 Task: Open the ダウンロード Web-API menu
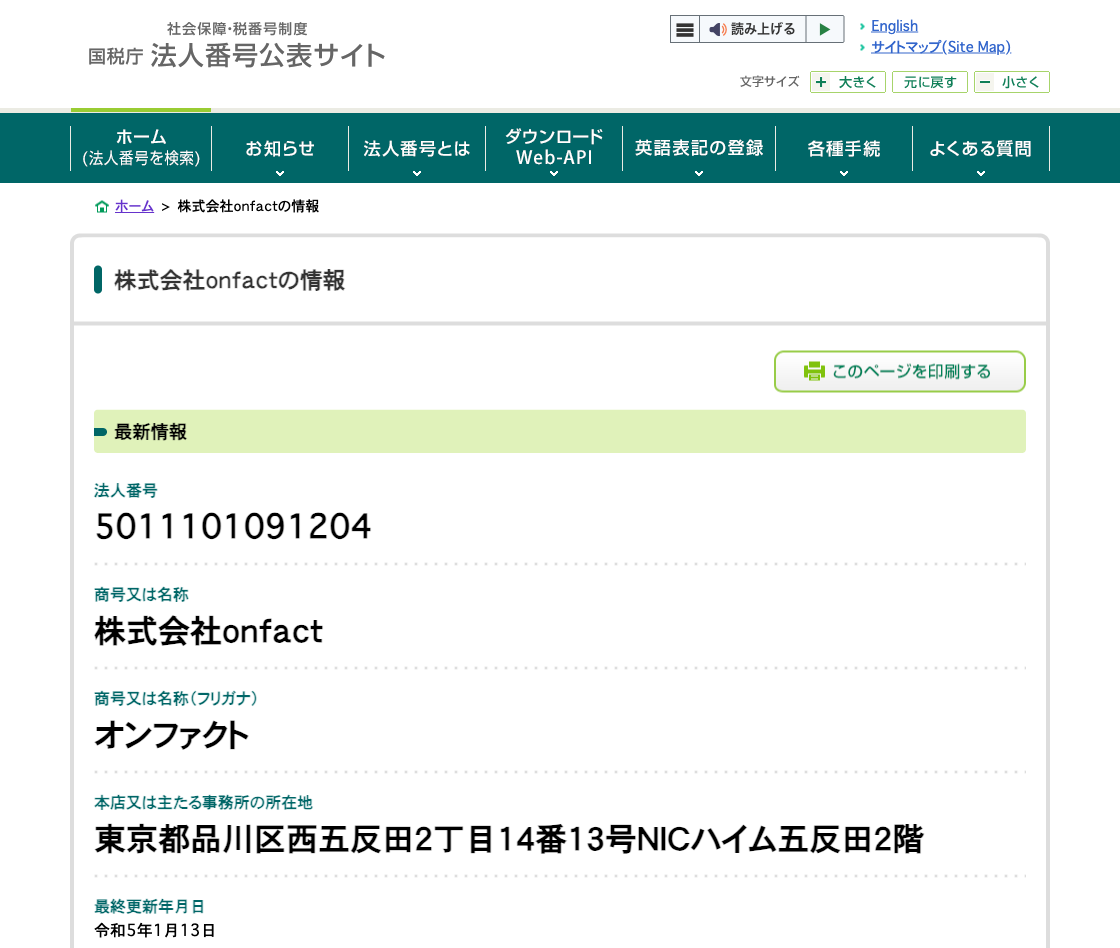pyautogui.click(x=554, y=147)
